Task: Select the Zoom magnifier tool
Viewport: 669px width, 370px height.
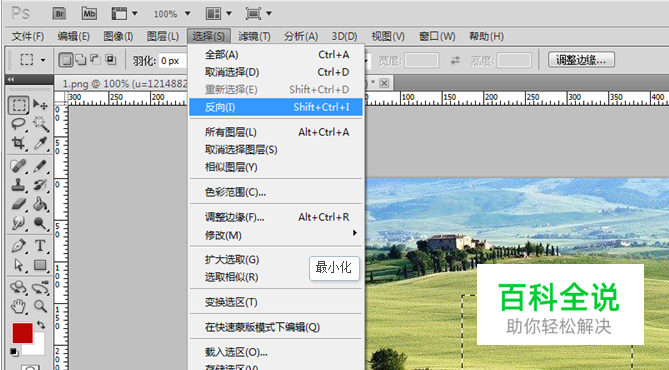Action: click(40, 306)
